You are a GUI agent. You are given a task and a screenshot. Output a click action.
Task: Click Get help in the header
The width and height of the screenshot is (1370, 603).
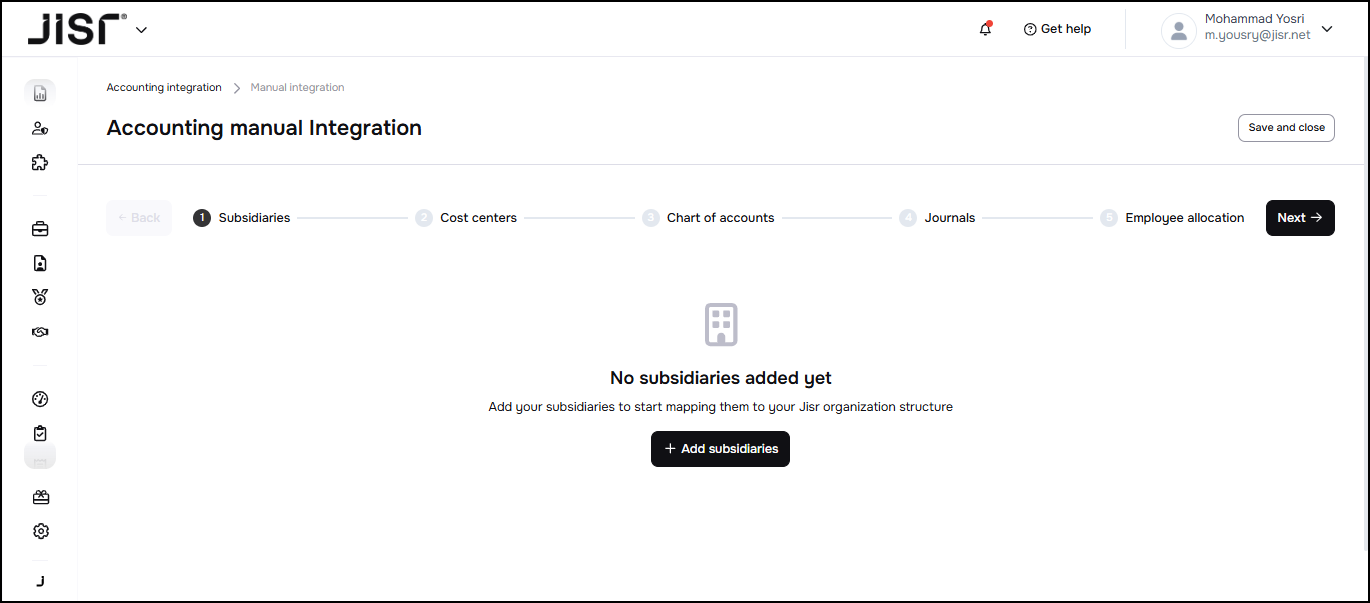pos(1057,29)
